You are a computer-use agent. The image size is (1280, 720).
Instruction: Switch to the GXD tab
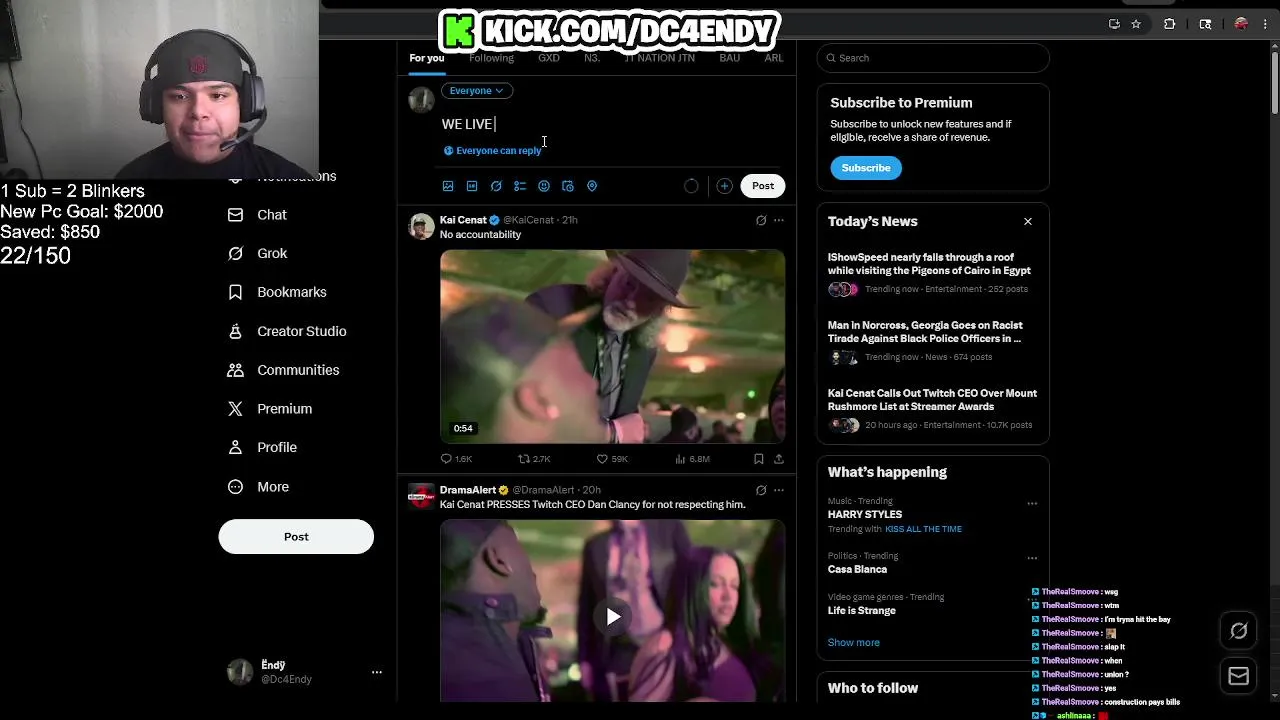coord(549,58)
